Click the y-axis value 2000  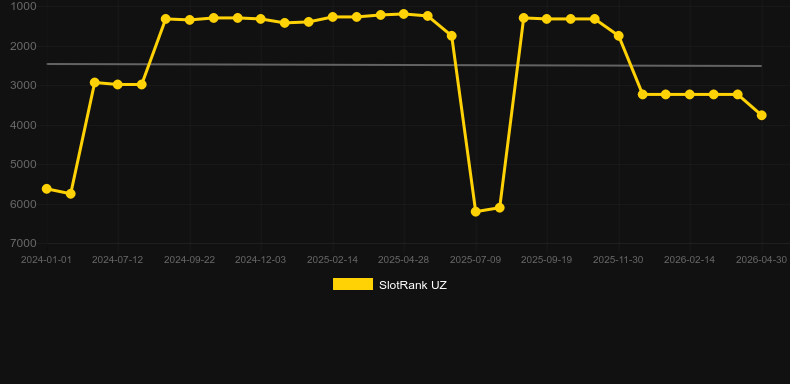point(24,46)
